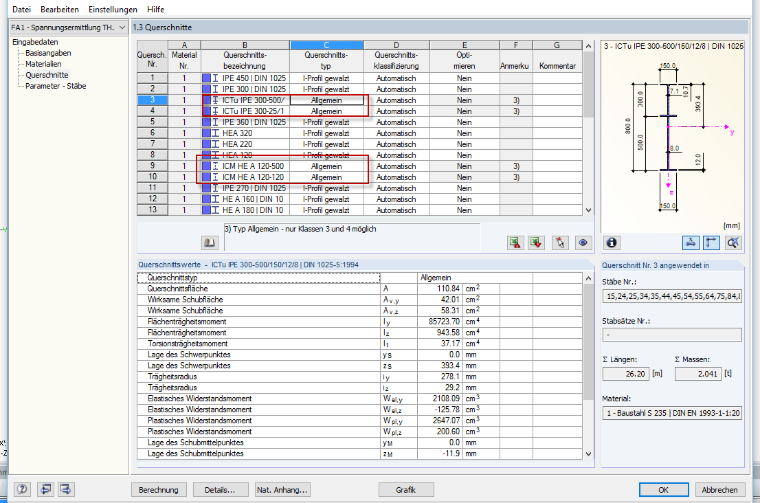Open the cross-section library book icon

209,243
